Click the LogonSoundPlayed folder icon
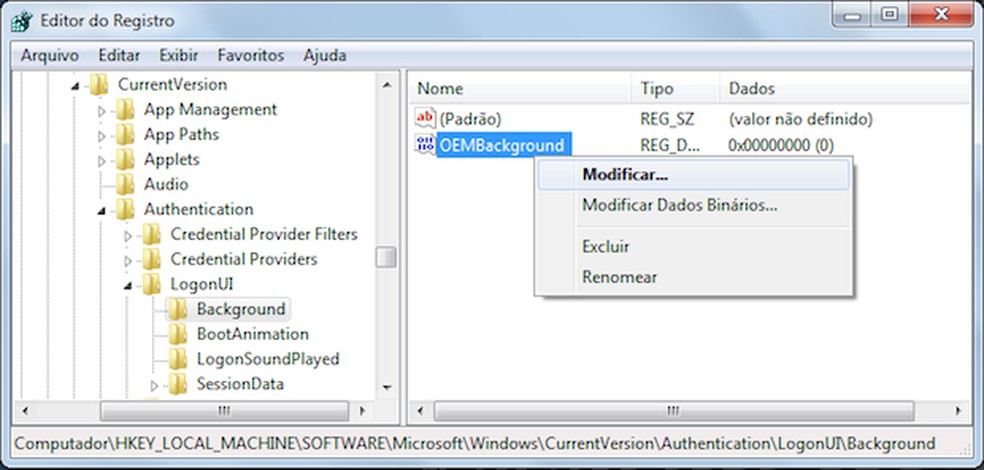Viewport: 984px width, 470px height. [x=178, y=359]
